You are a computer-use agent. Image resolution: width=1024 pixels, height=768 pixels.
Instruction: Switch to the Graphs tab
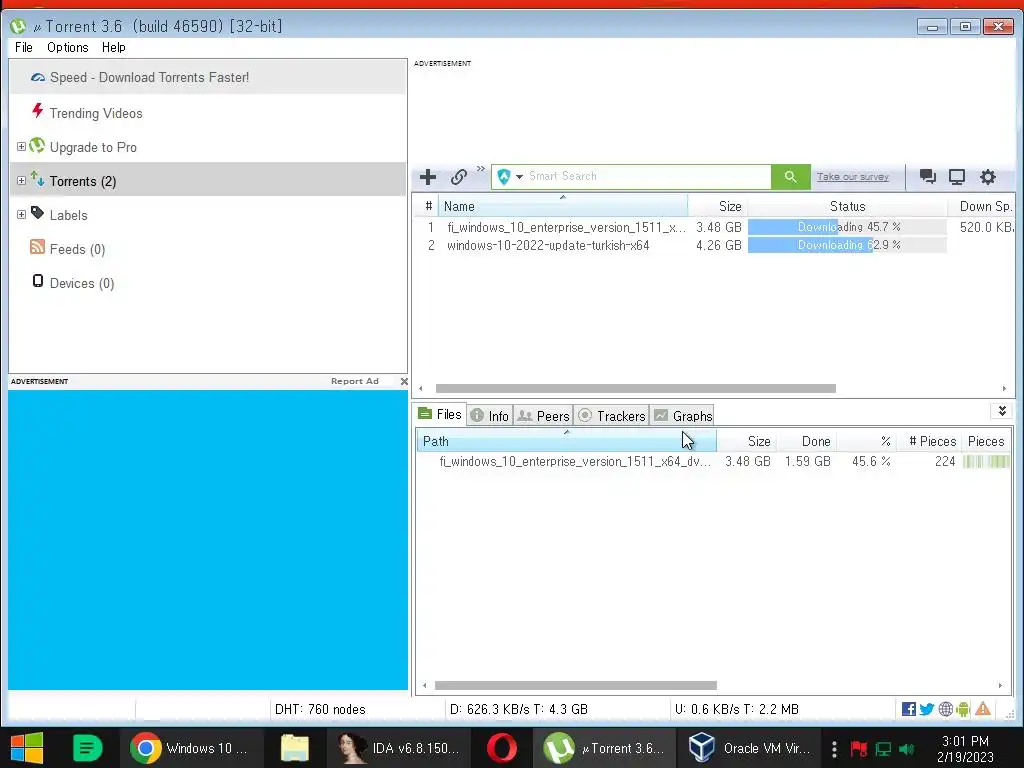pyautogui.click(x=682, y=416)
